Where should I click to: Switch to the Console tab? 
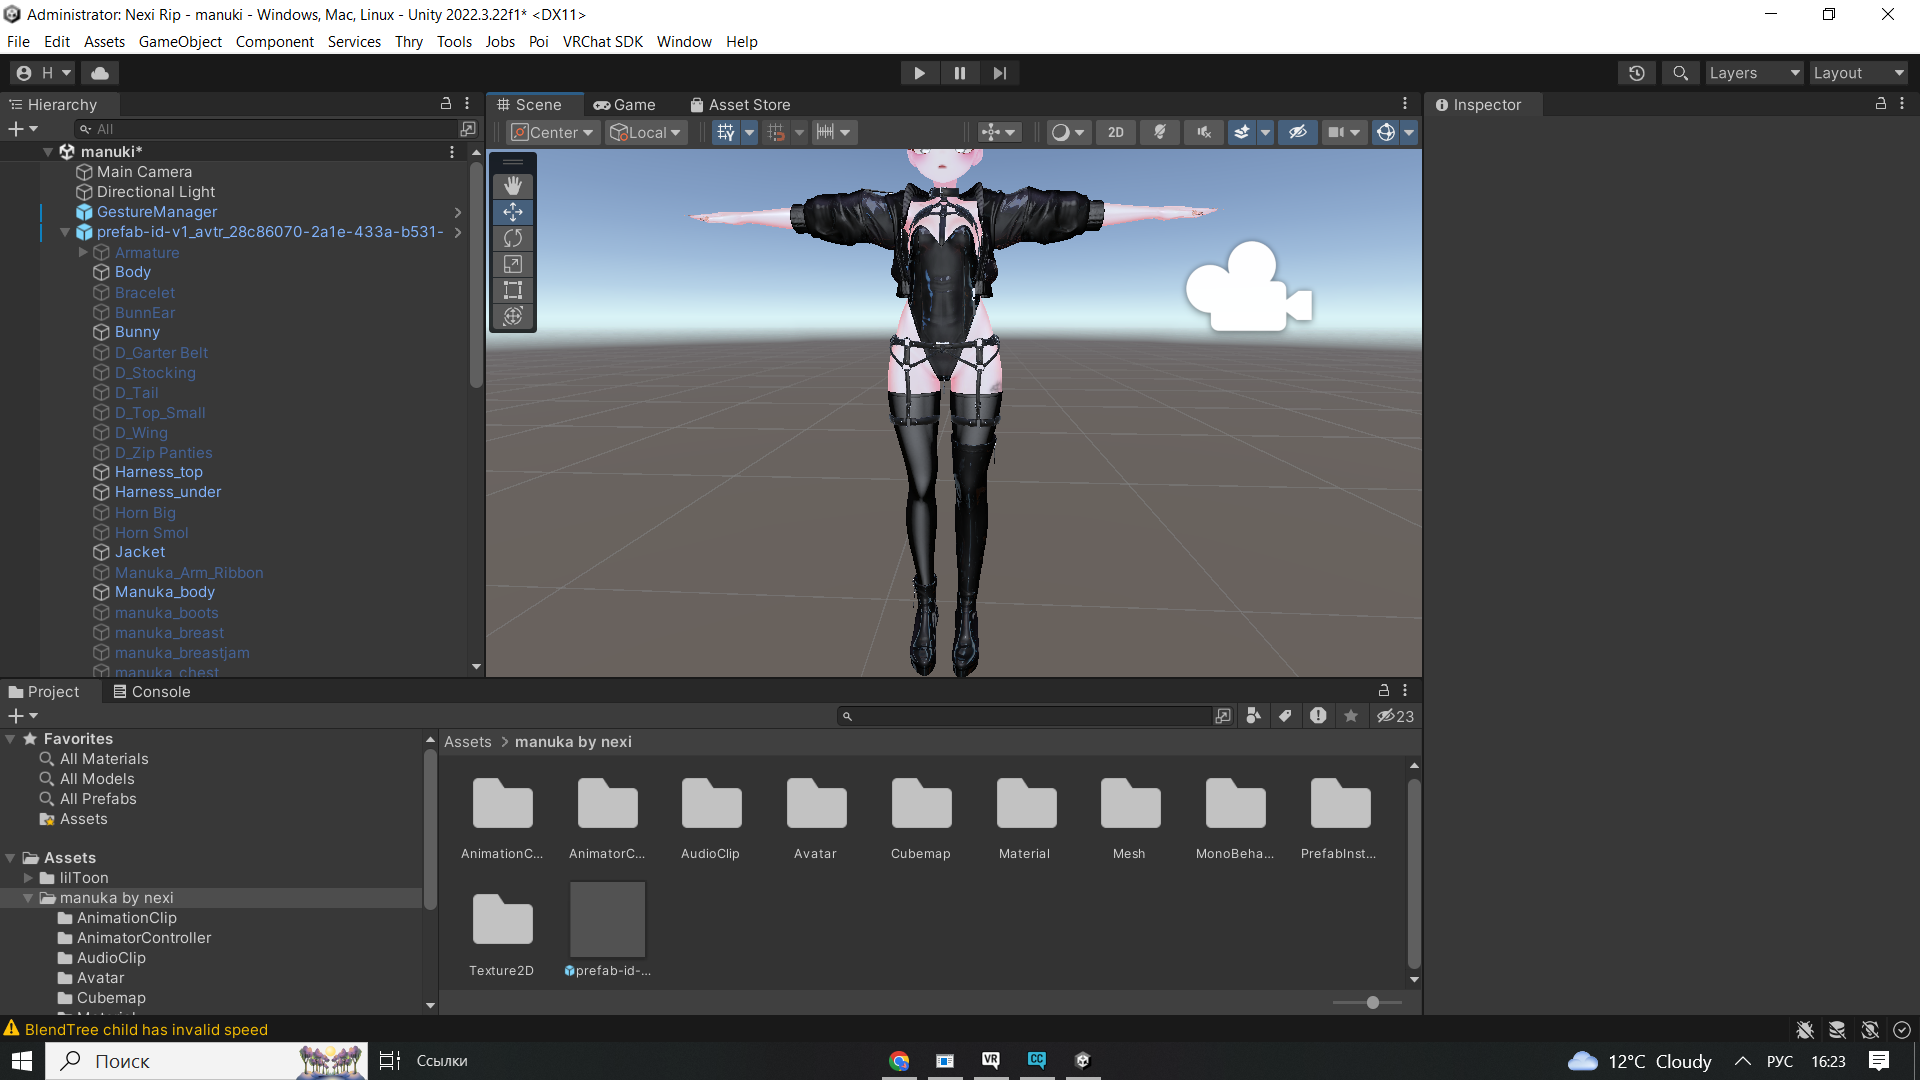click(151, 692)
